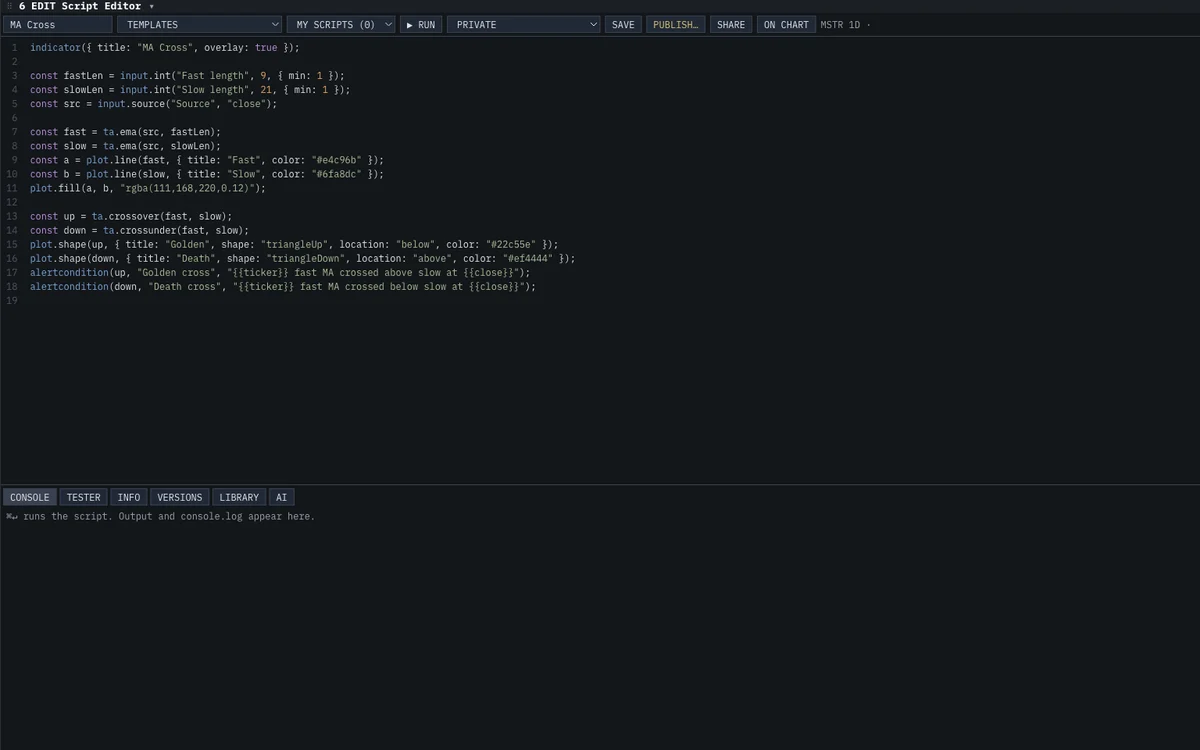This screenshot has height=750, width=1200.
Task: Click the plot.shape "Death" code line
Action: (x=303, y=257)
